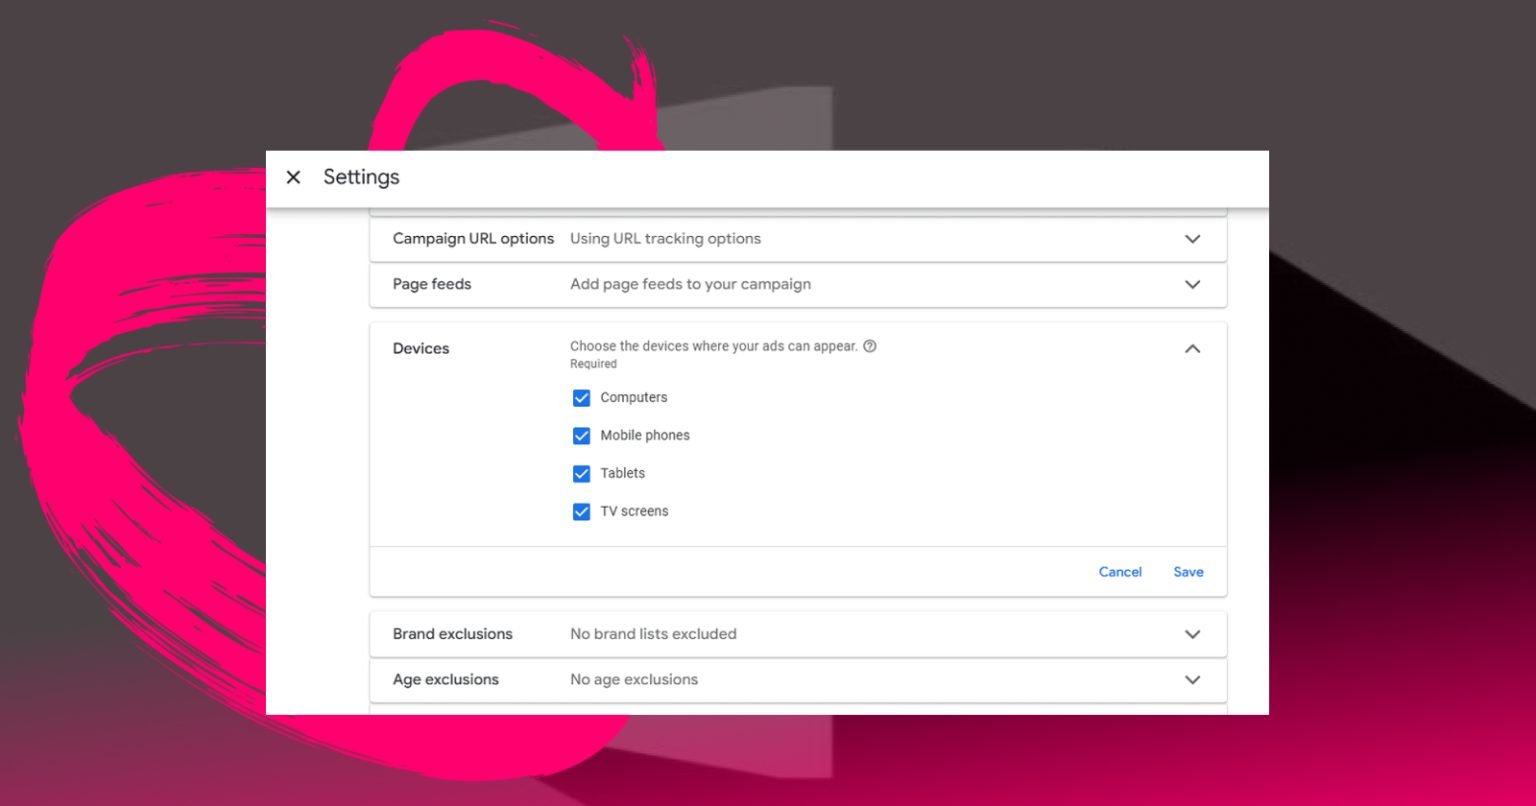The width and height of the screenshot is (1536, 806).
Task: Toggle the Tablets checkbox
Action: coord(581,474)
